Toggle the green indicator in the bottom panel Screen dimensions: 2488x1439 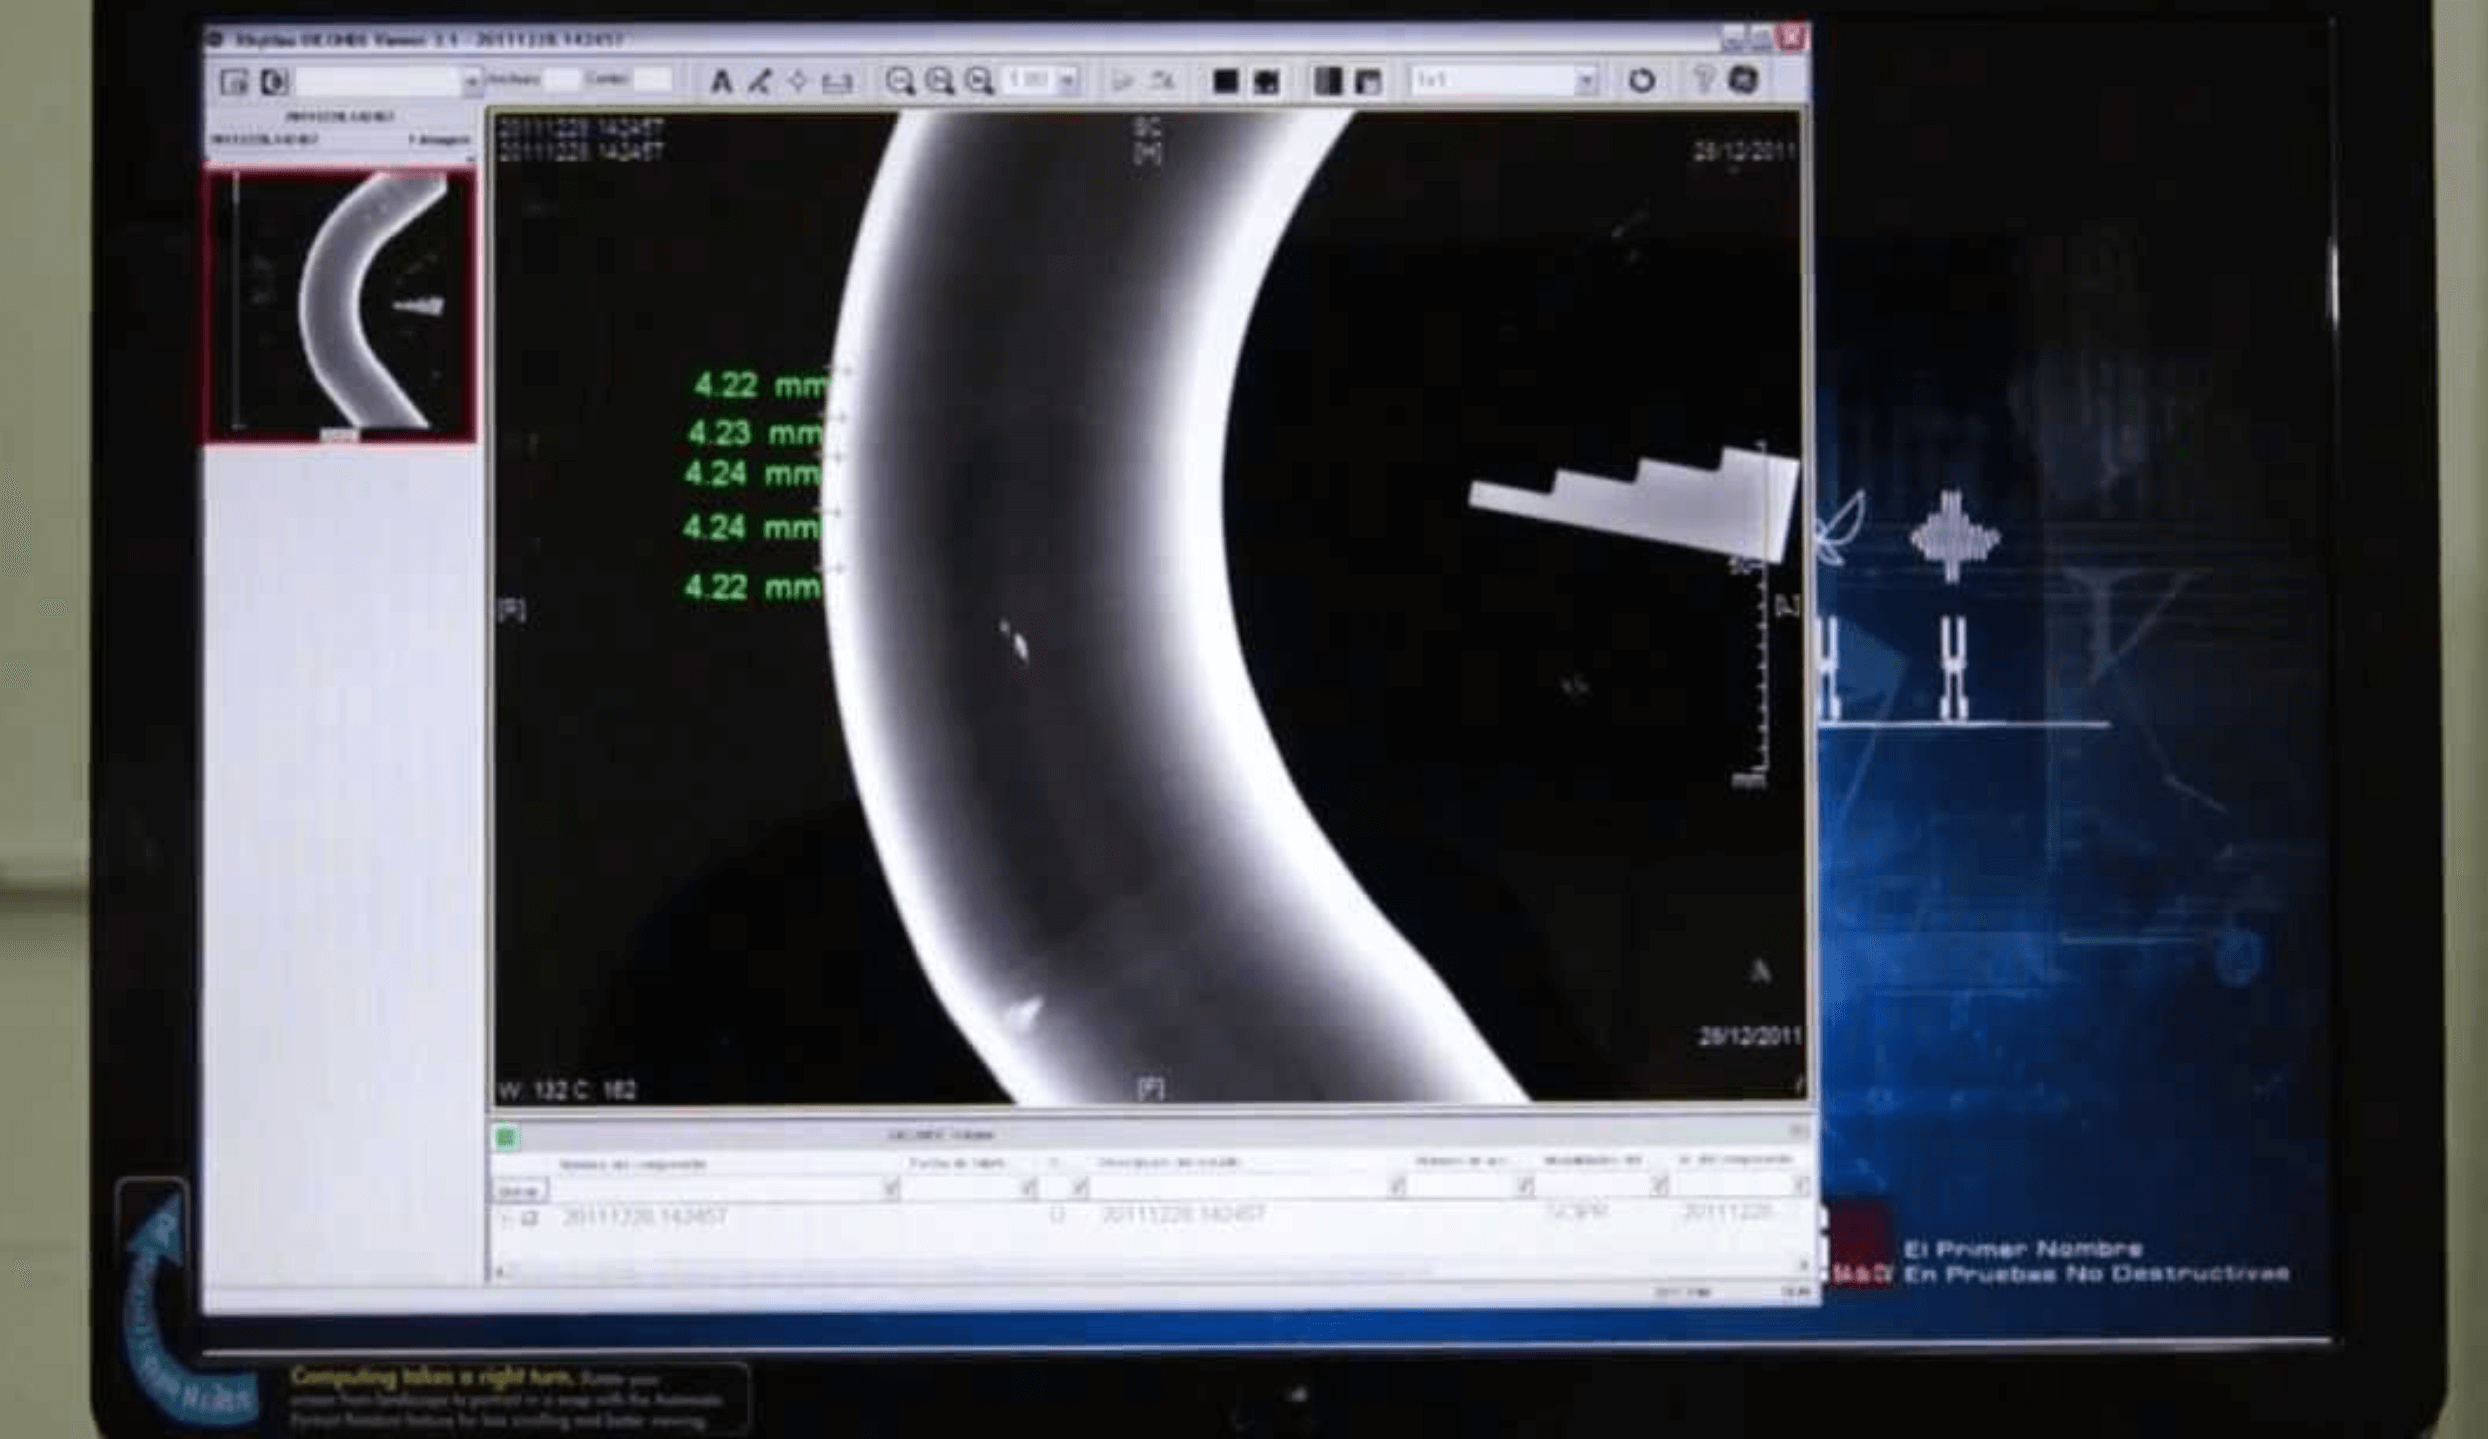click(507, 1137)
